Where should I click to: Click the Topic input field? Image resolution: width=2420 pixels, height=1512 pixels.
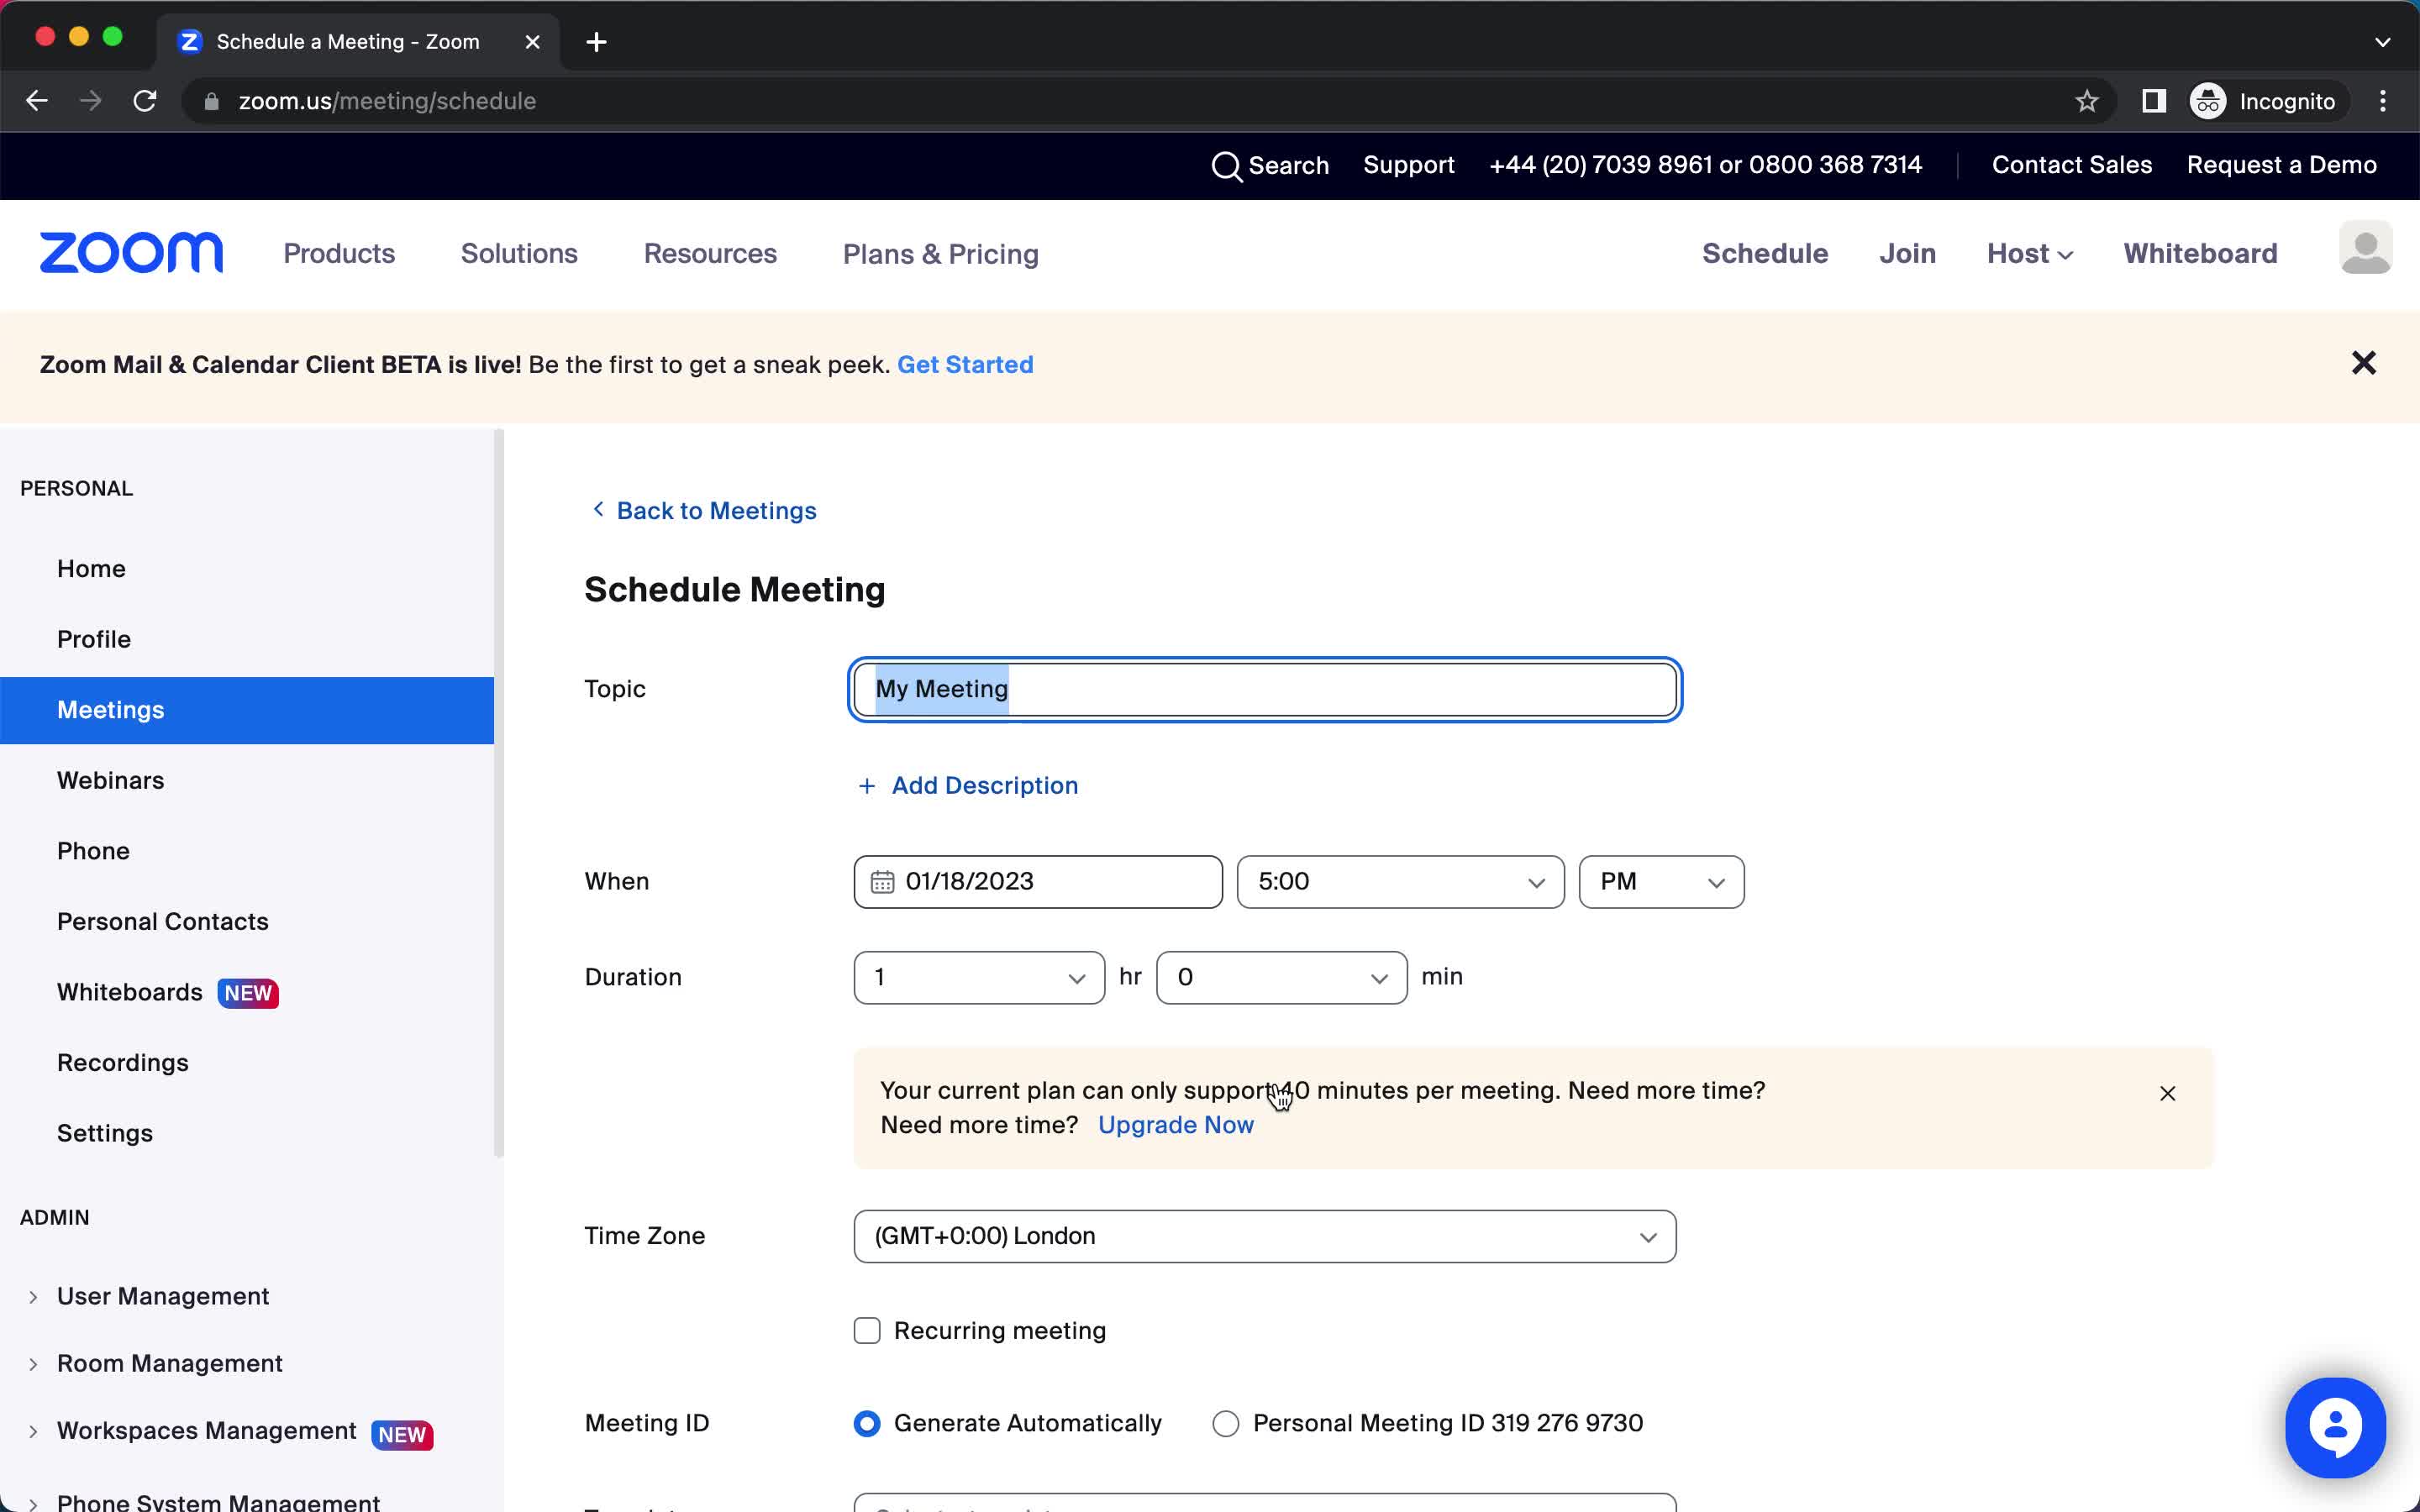(1263, 688)
